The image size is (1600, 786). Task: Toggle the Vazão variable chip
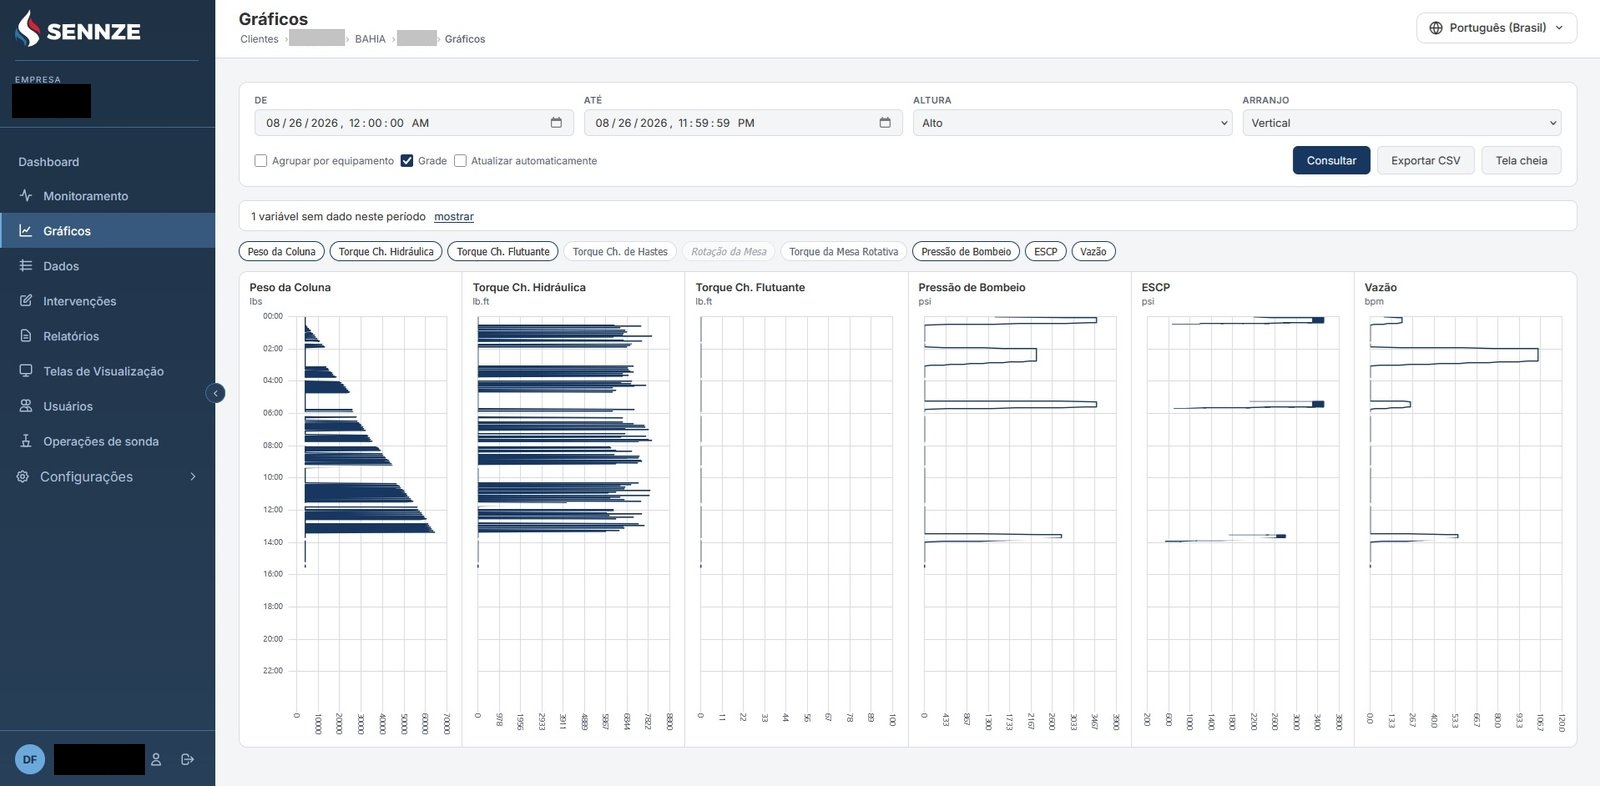pos(1093,252)
